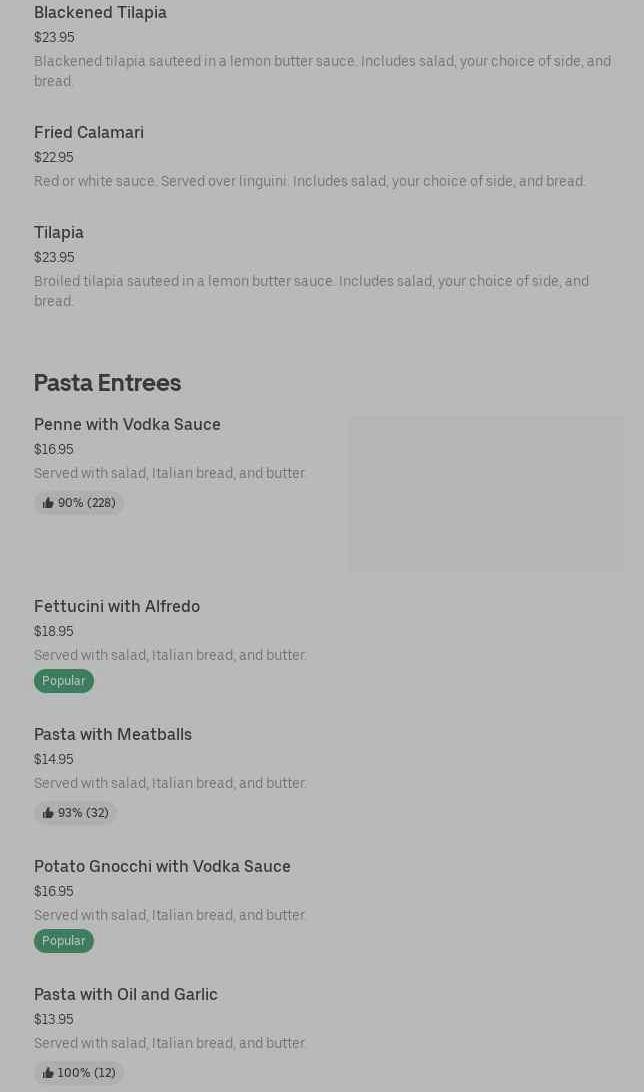Click the $18.95 Fettucini price
The width and height of the screenshot is (644, 1092).
[54, 631]
